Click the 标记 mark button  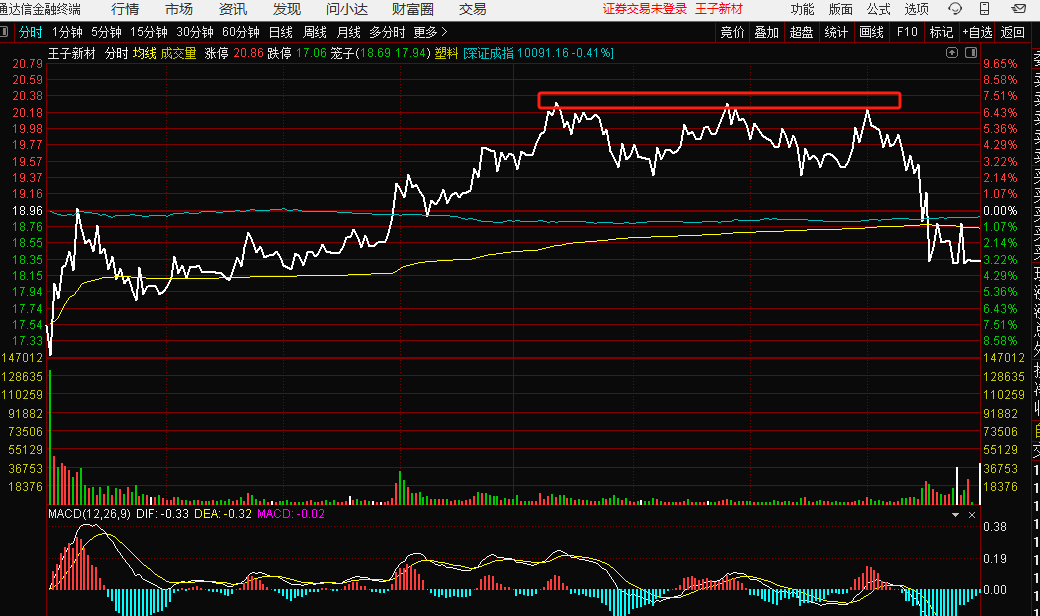click(x=941, y=32)
